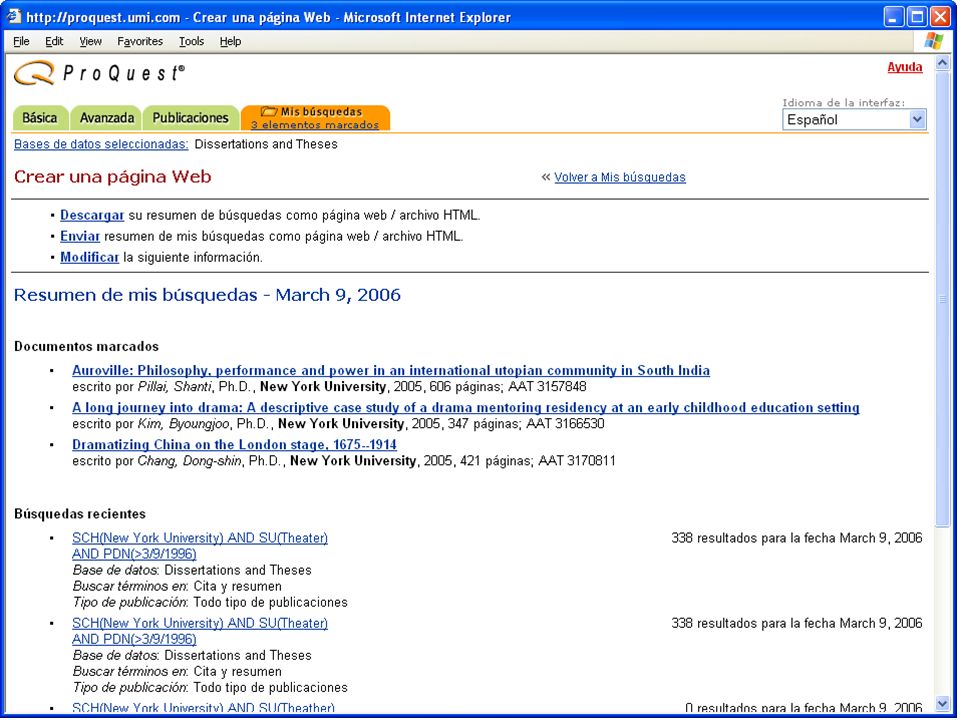The height and width of the screenshot is (720, 960).
Task: Open the Tools menu
Action: [192, 41]
